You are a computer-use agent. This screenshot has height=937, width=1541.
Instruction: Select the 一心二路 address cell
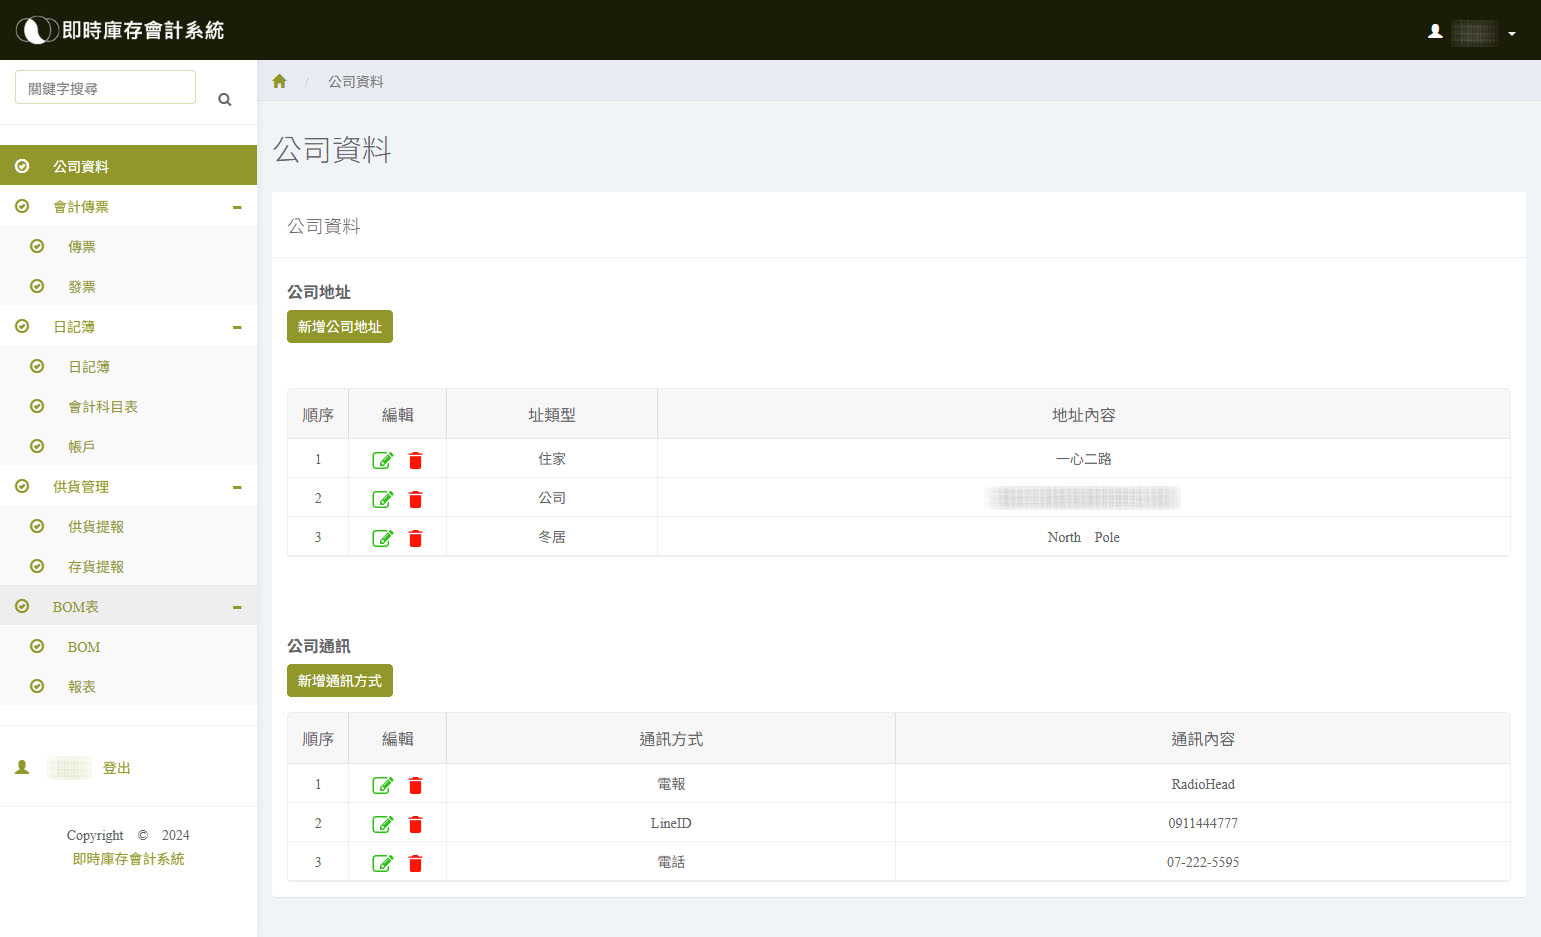pyautogui.click(x=1084, y=459)
